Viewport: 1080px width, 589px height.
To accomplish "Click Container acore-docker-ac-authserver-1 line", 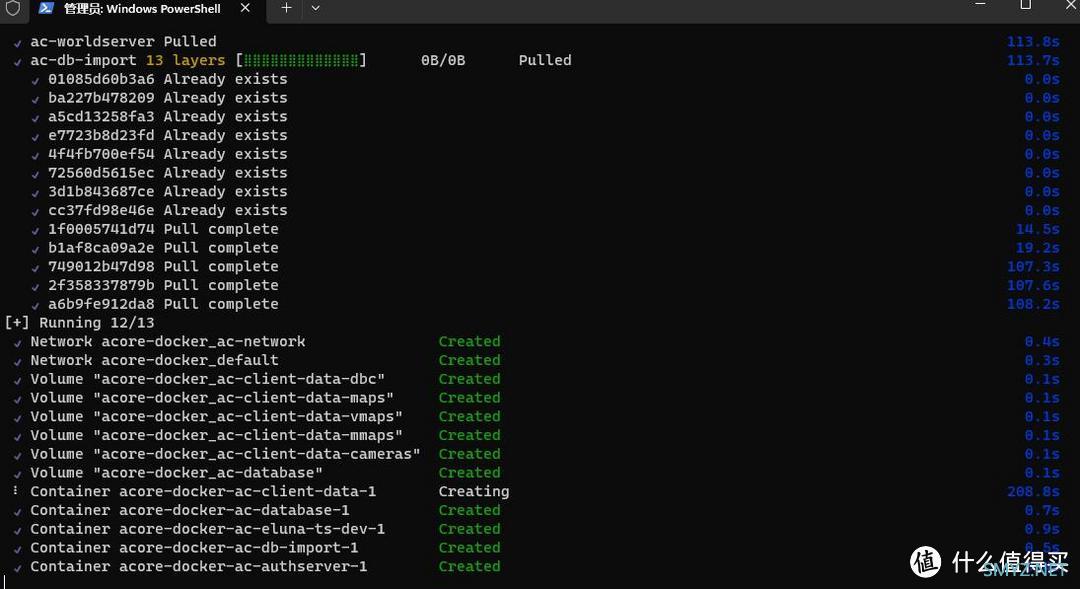I will pyautogui.click(x=198, y=566).
